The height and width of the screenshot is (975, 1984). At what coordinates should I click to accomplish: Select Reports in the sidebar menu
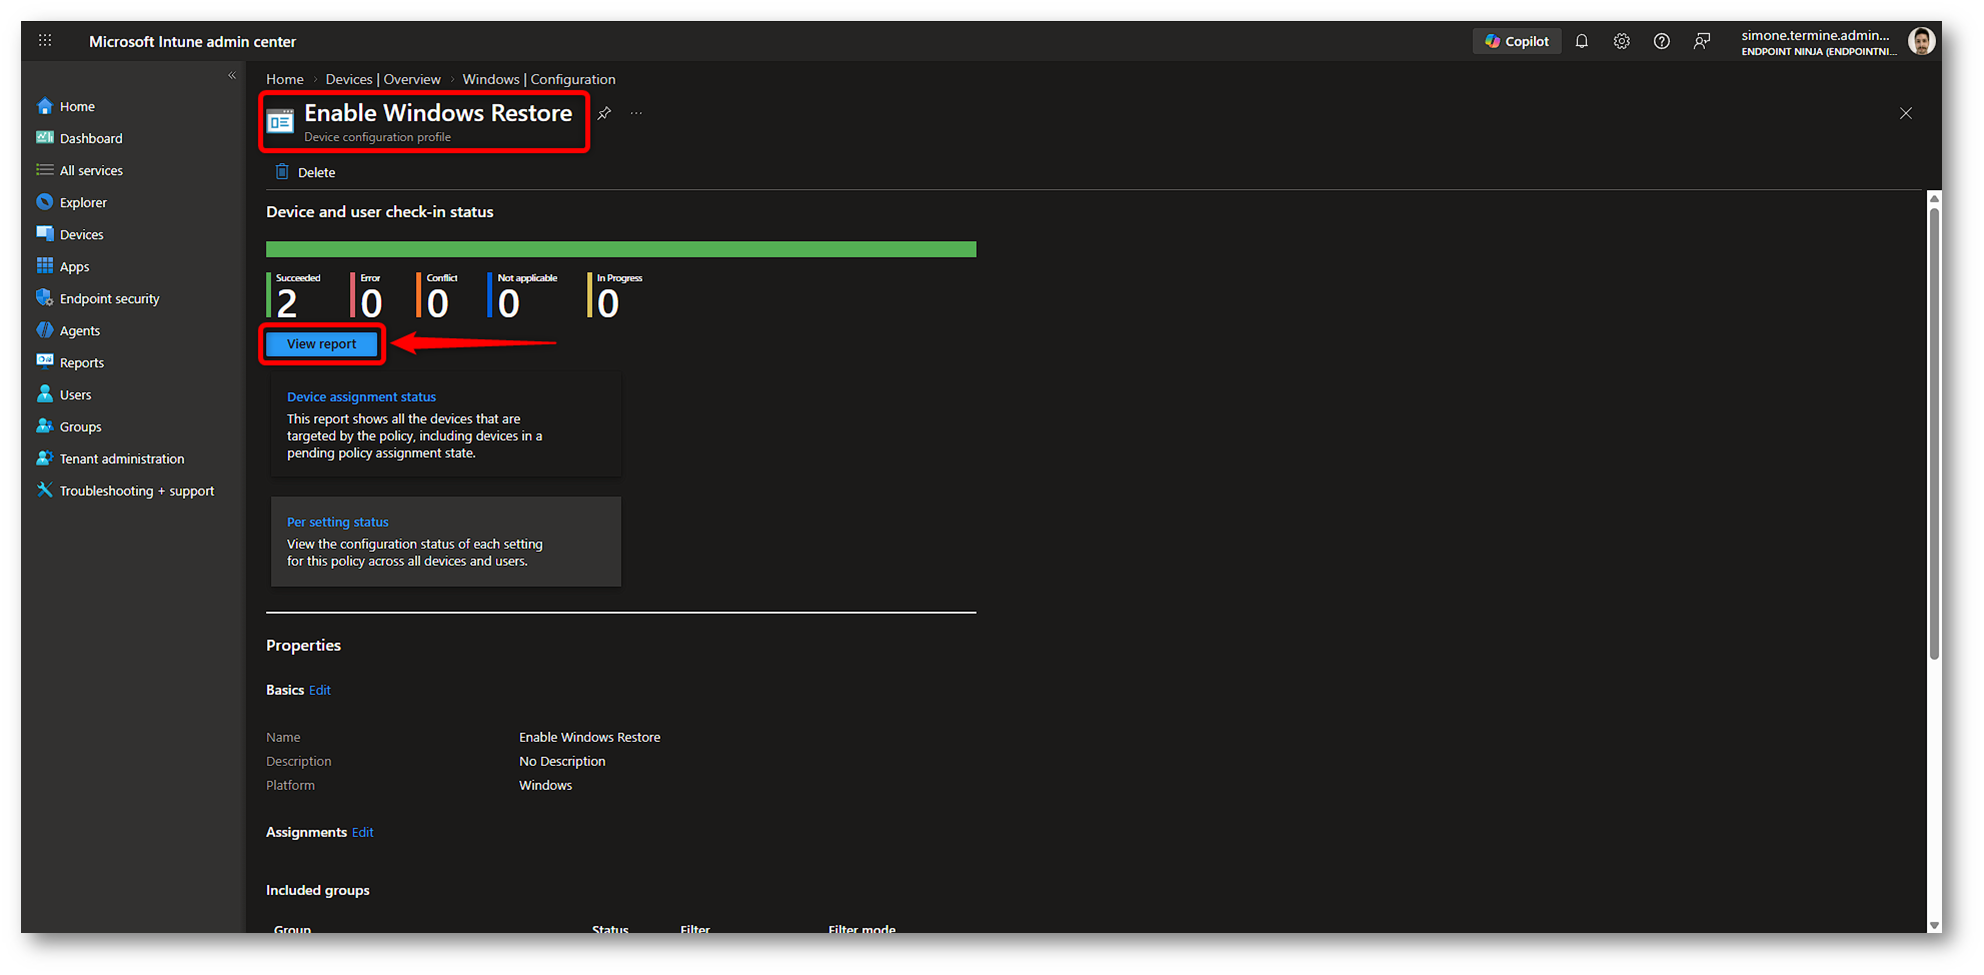click(82, 362)
